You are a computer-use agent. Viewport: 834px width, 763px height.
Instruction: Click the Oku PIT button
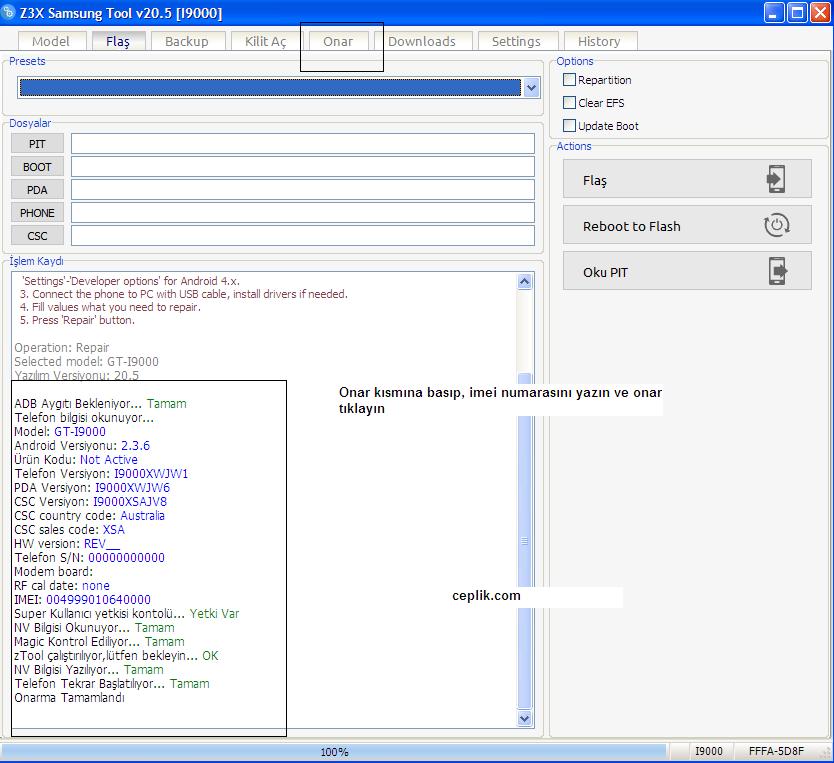(687, 271)
